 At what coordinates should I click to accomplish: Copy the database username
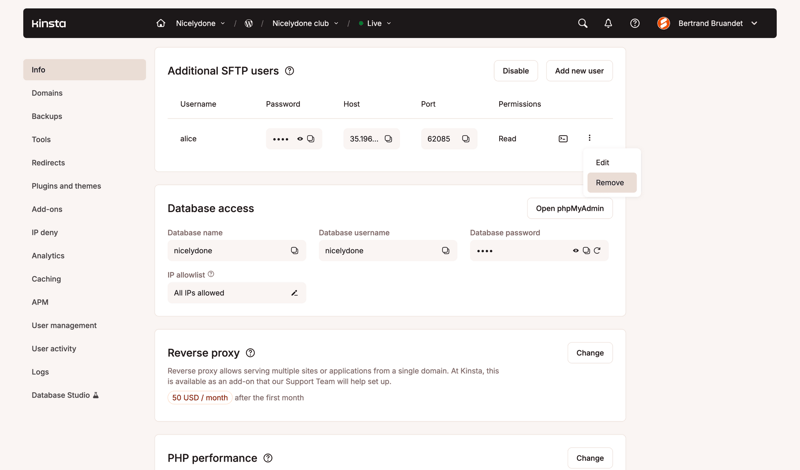point(446,251)
